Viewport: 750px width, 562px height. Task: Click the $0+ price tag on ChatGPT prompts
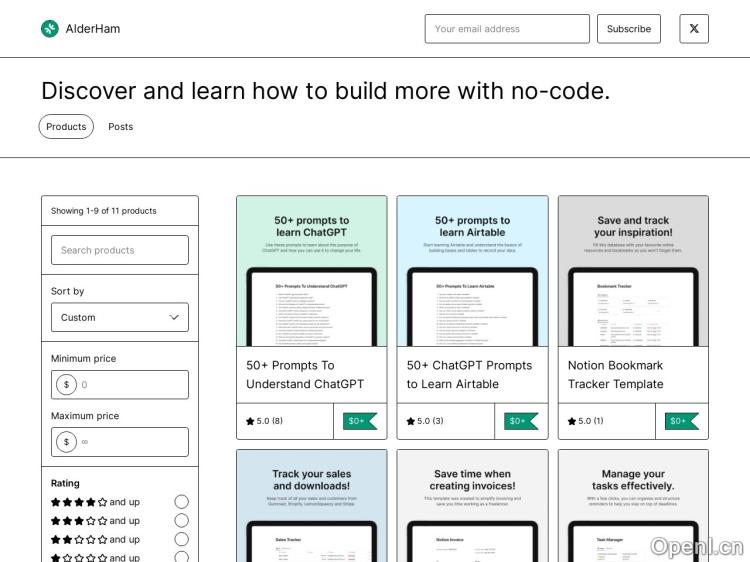[x=359, y=421]
